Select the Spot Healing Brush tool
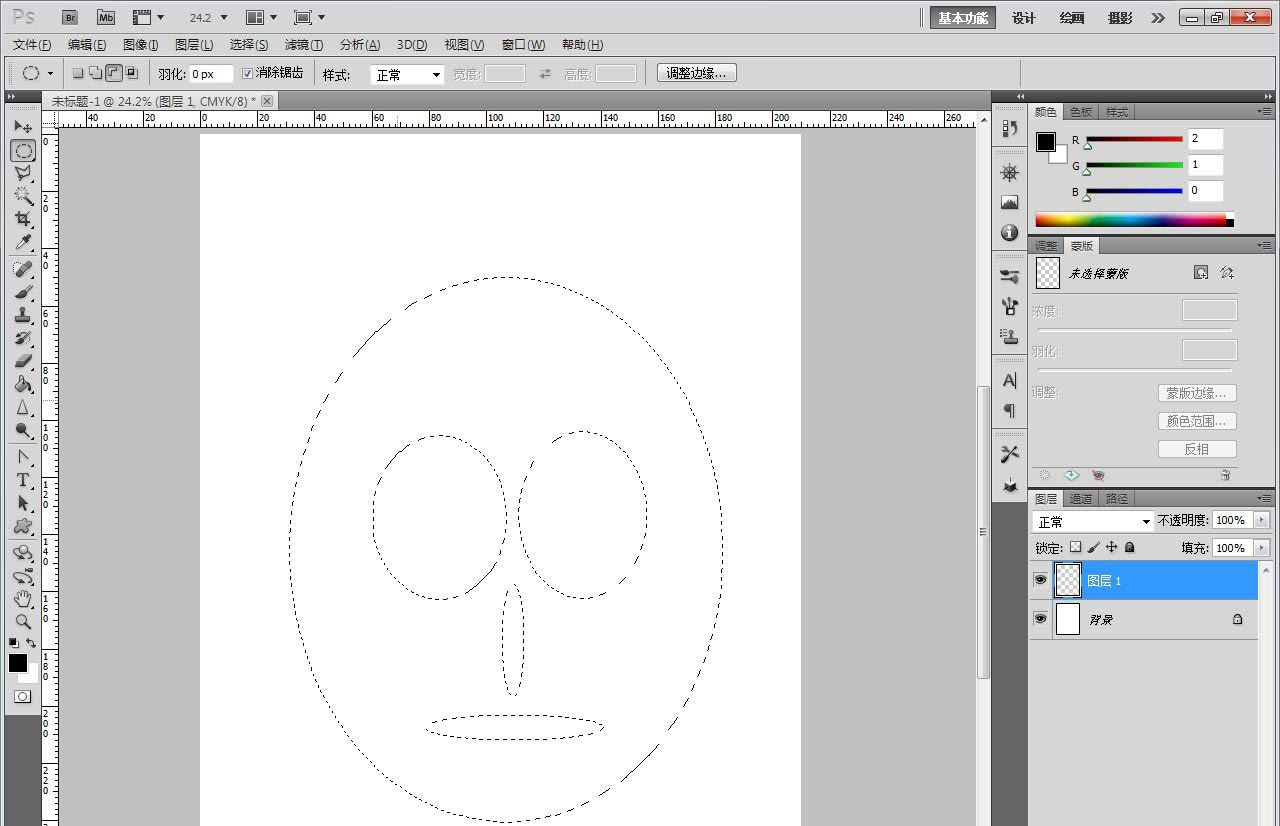 (22, 269)
